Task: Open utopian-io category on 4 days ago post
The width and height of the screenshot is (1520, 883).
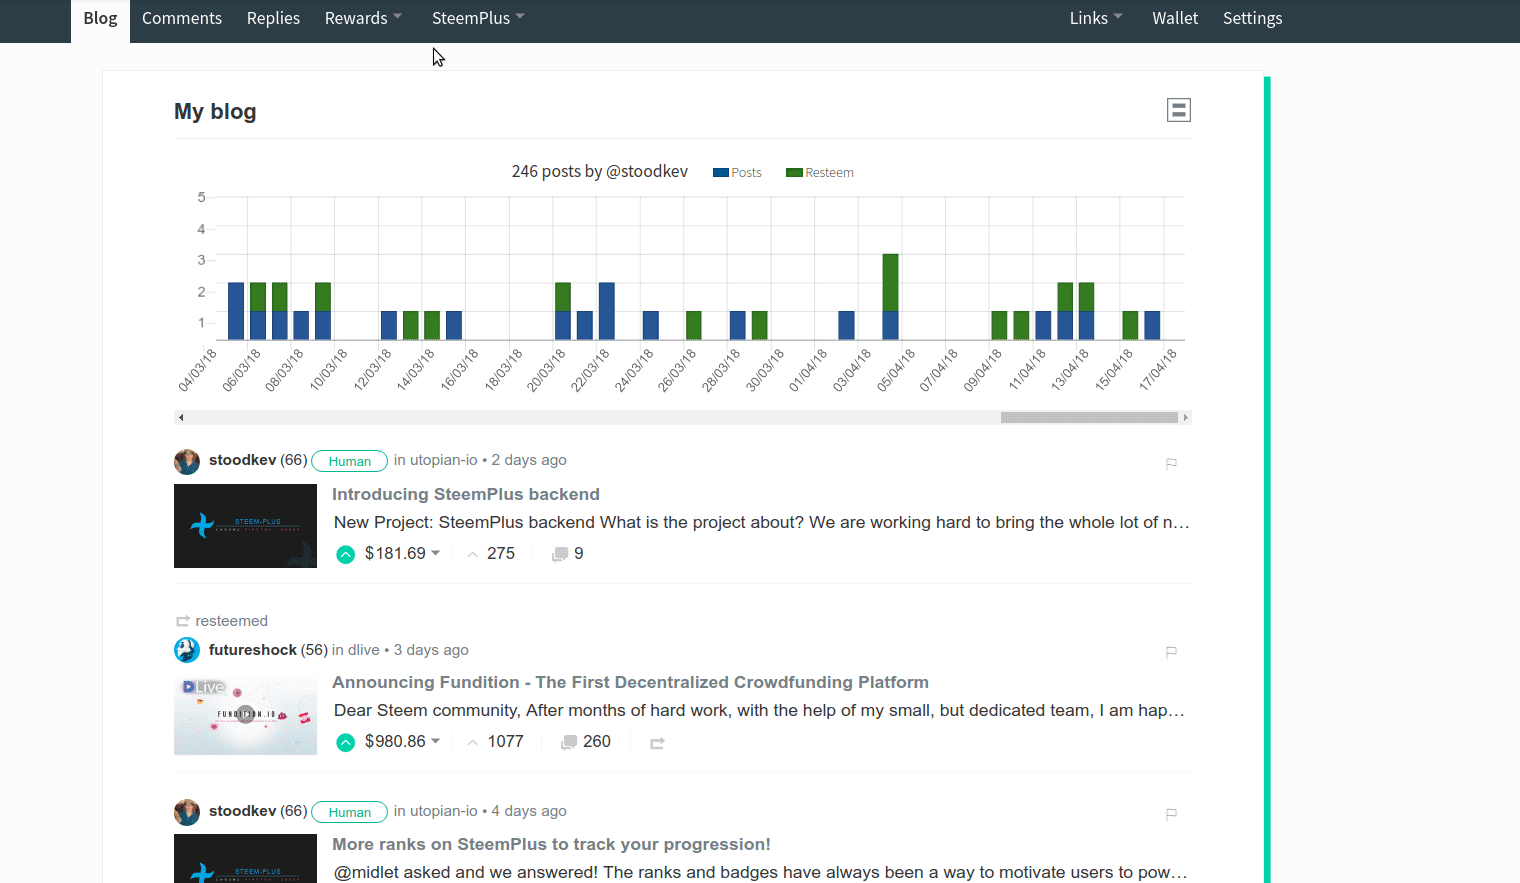Action: click(444, 811)
